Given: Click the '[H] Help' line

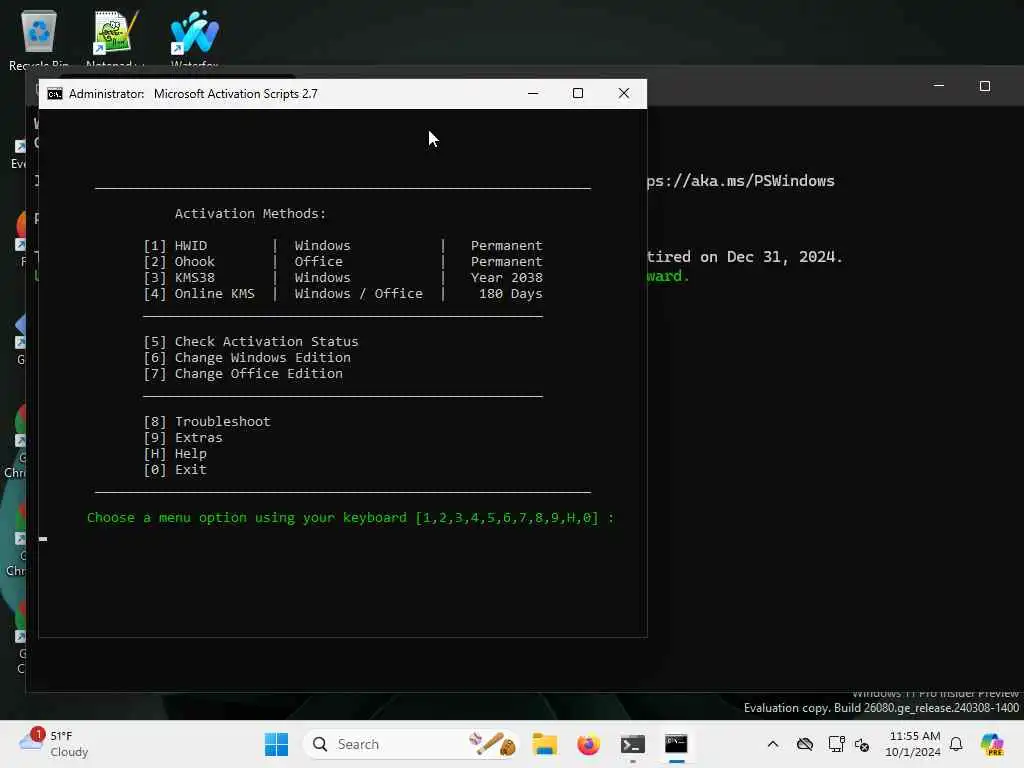Looking at the screenshot, I should 175,454.
